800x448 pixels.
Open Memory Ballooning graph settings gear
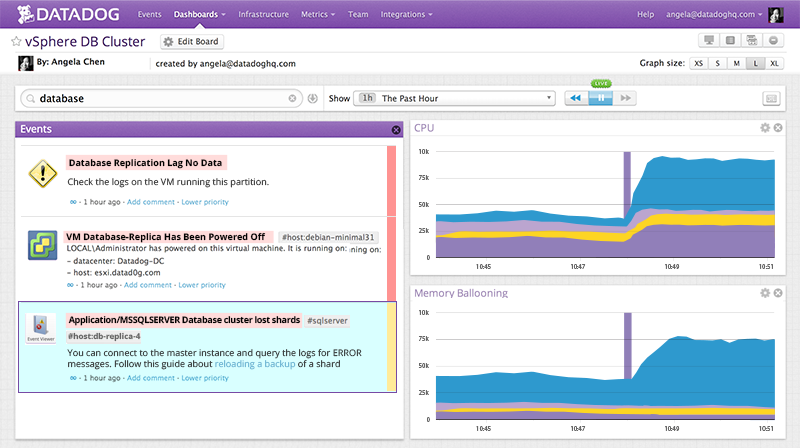765,293
